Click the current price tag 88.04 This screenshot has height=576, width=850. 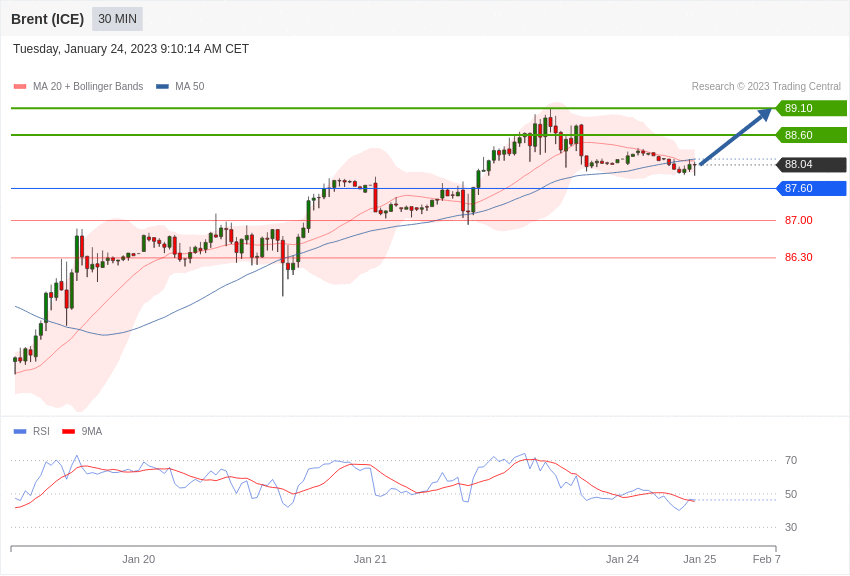click(x=811, y=164)
